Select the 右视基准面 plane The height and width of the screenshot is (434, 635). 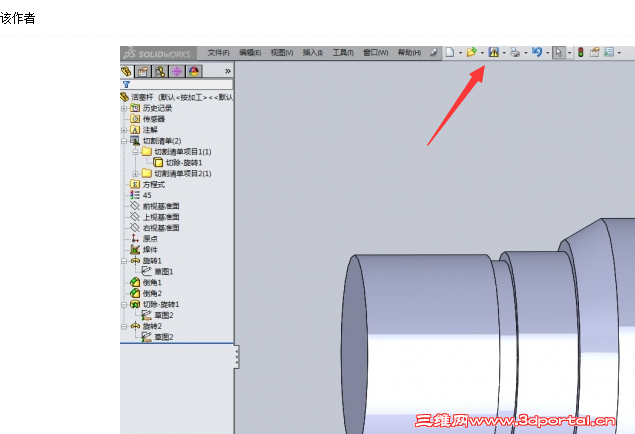pyautogui.click(x=155, y=228)
